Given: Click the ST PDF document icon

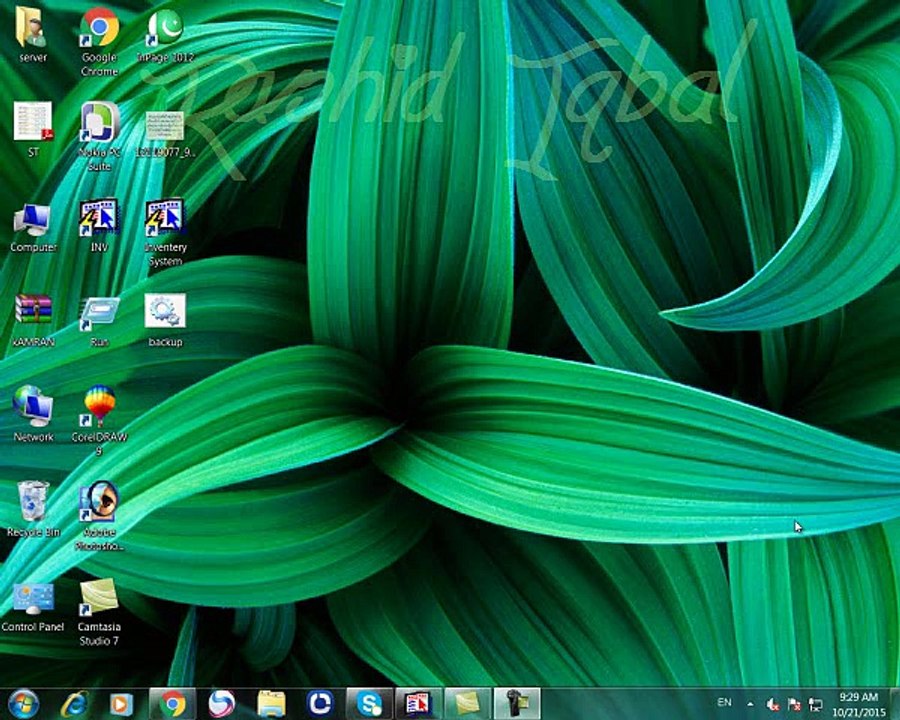Looking at the screenshot, I should pyautogui.click(x=33, y=124).
